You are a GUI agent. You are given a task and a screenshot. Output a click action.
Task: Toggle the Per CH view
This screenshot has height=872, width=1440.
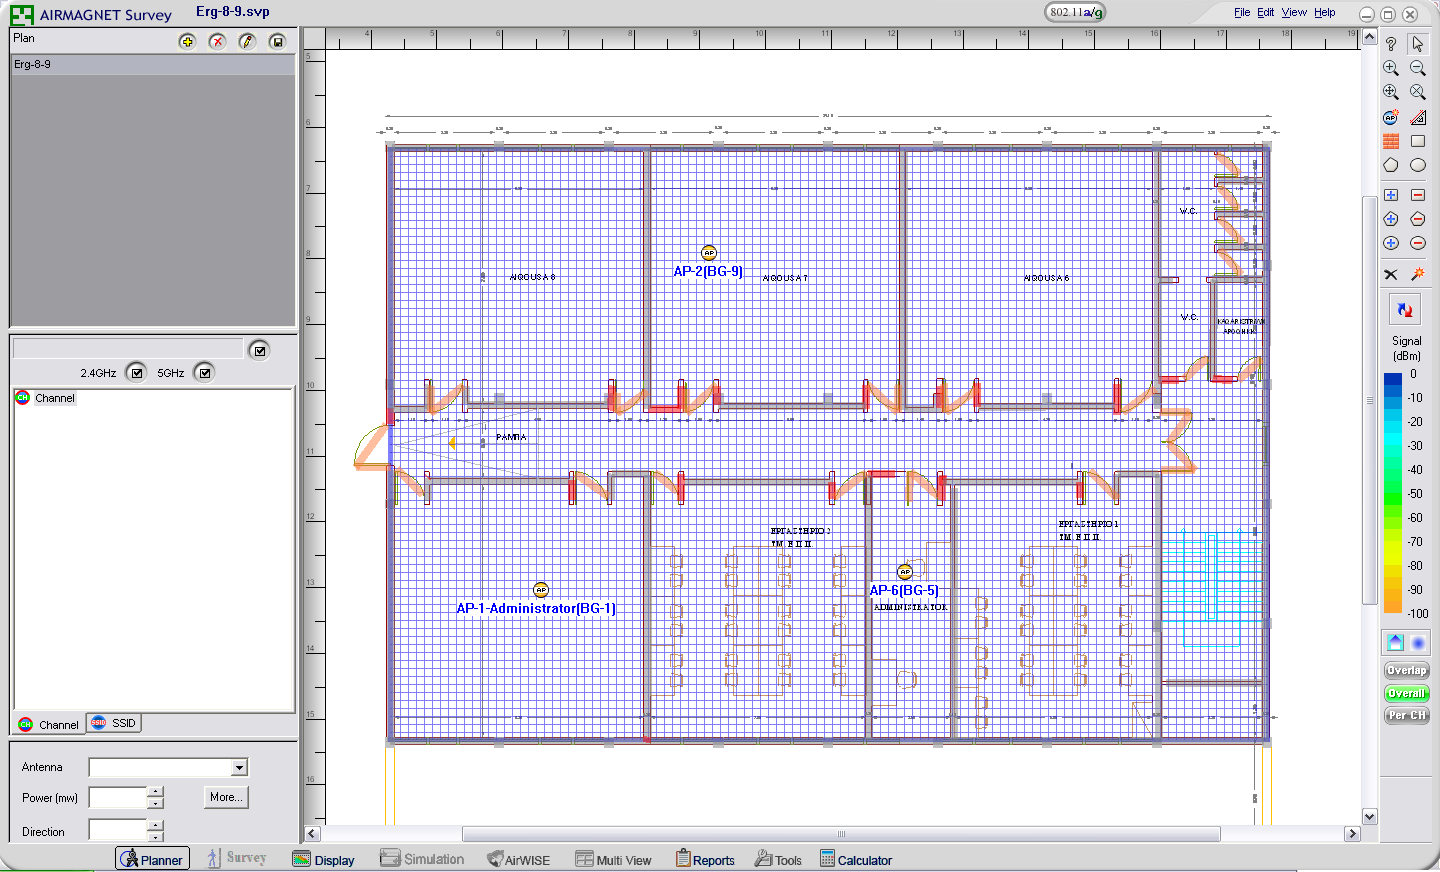point(1406,715)
